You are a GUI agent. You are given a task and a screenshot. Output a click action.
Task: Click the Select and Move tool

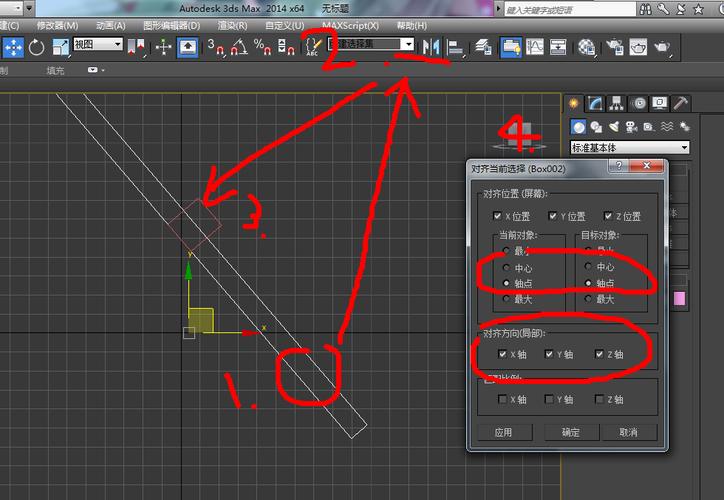(x=13, y=46)
